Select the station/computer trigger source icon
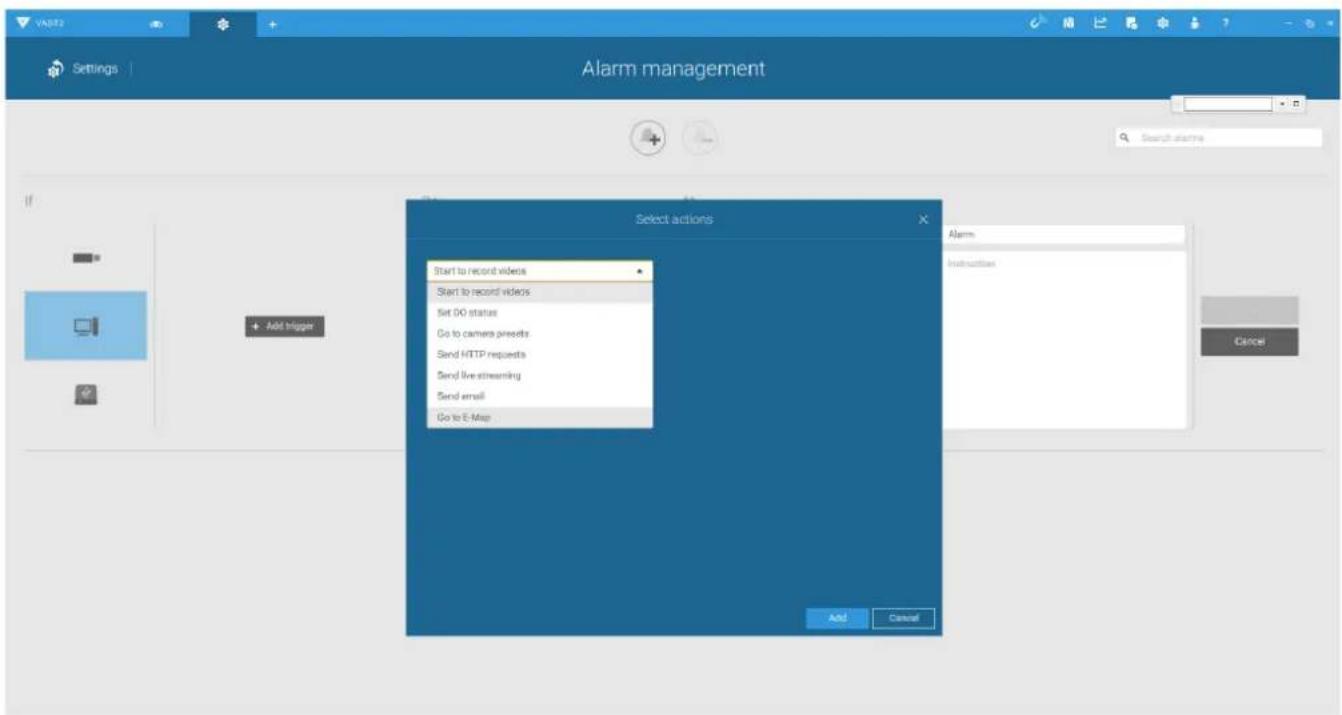This screenshot has height=715, width=1342. (86, 326)
